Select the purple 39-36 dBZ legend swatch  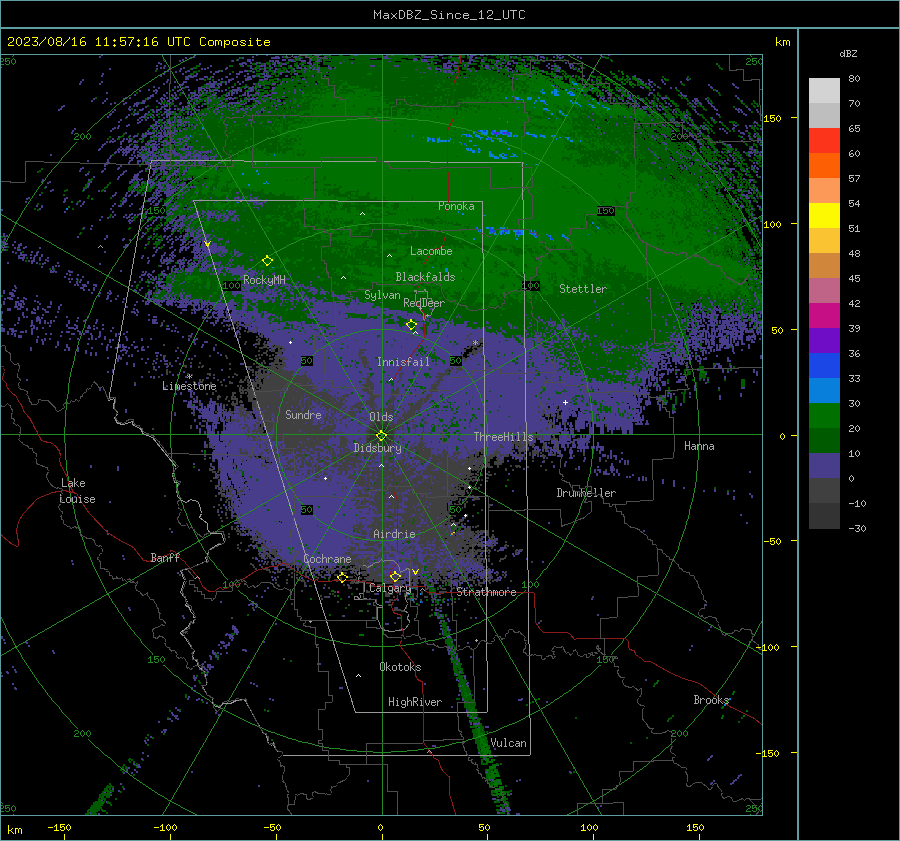(824, 341)
